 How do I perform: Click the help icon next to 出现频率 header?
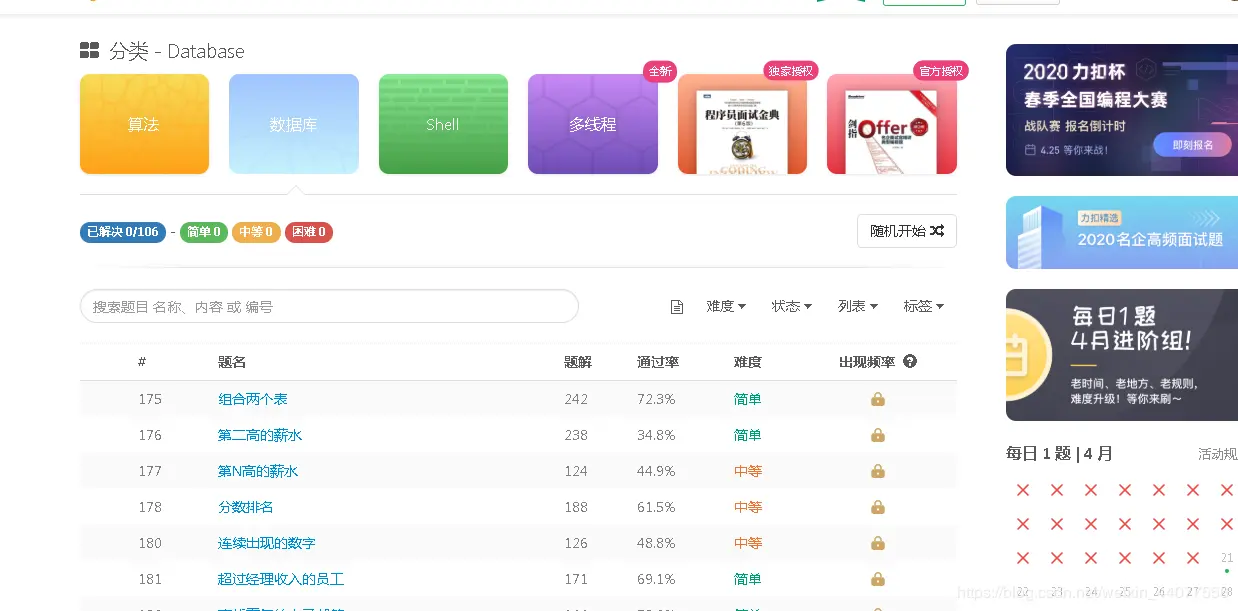[909, 362]
